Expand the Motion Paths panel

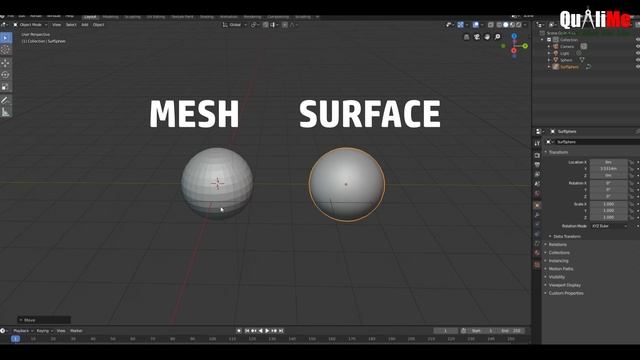[560, 269]
